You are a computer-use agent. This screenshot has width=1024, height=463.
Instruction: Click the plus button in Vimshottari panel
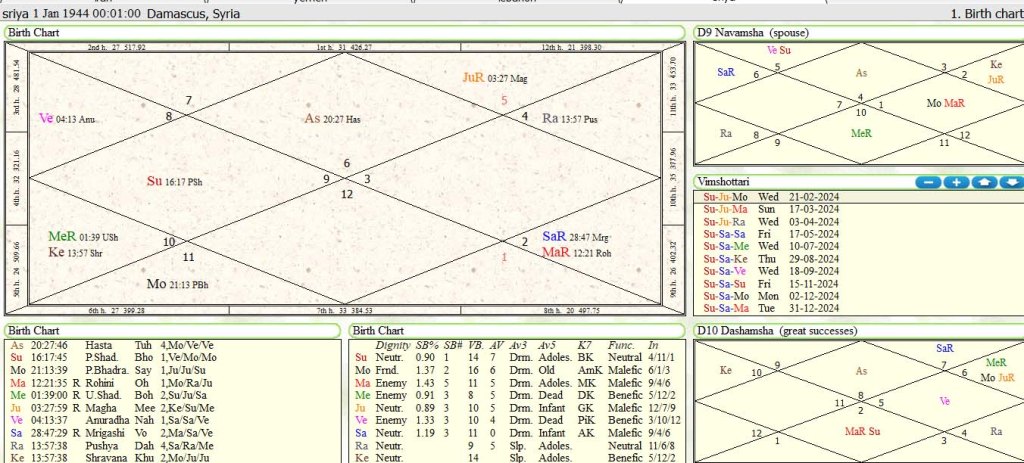pos(956,182)
